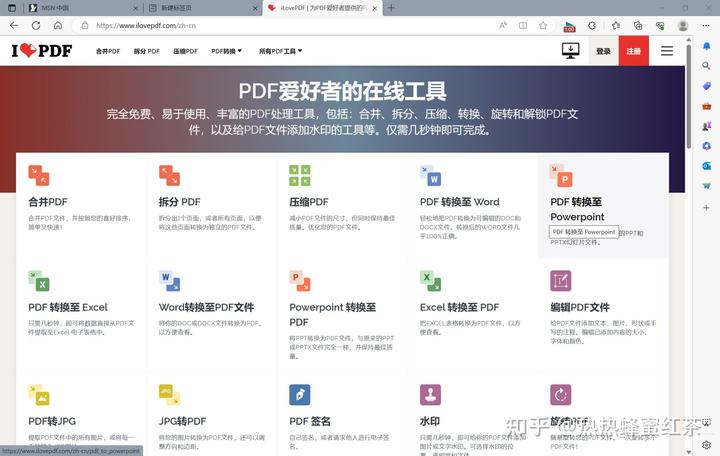Viewport: 720px width, 456px height.
Task: Open the Excel 转换至 PDF icon
Action: pos(430,281)
